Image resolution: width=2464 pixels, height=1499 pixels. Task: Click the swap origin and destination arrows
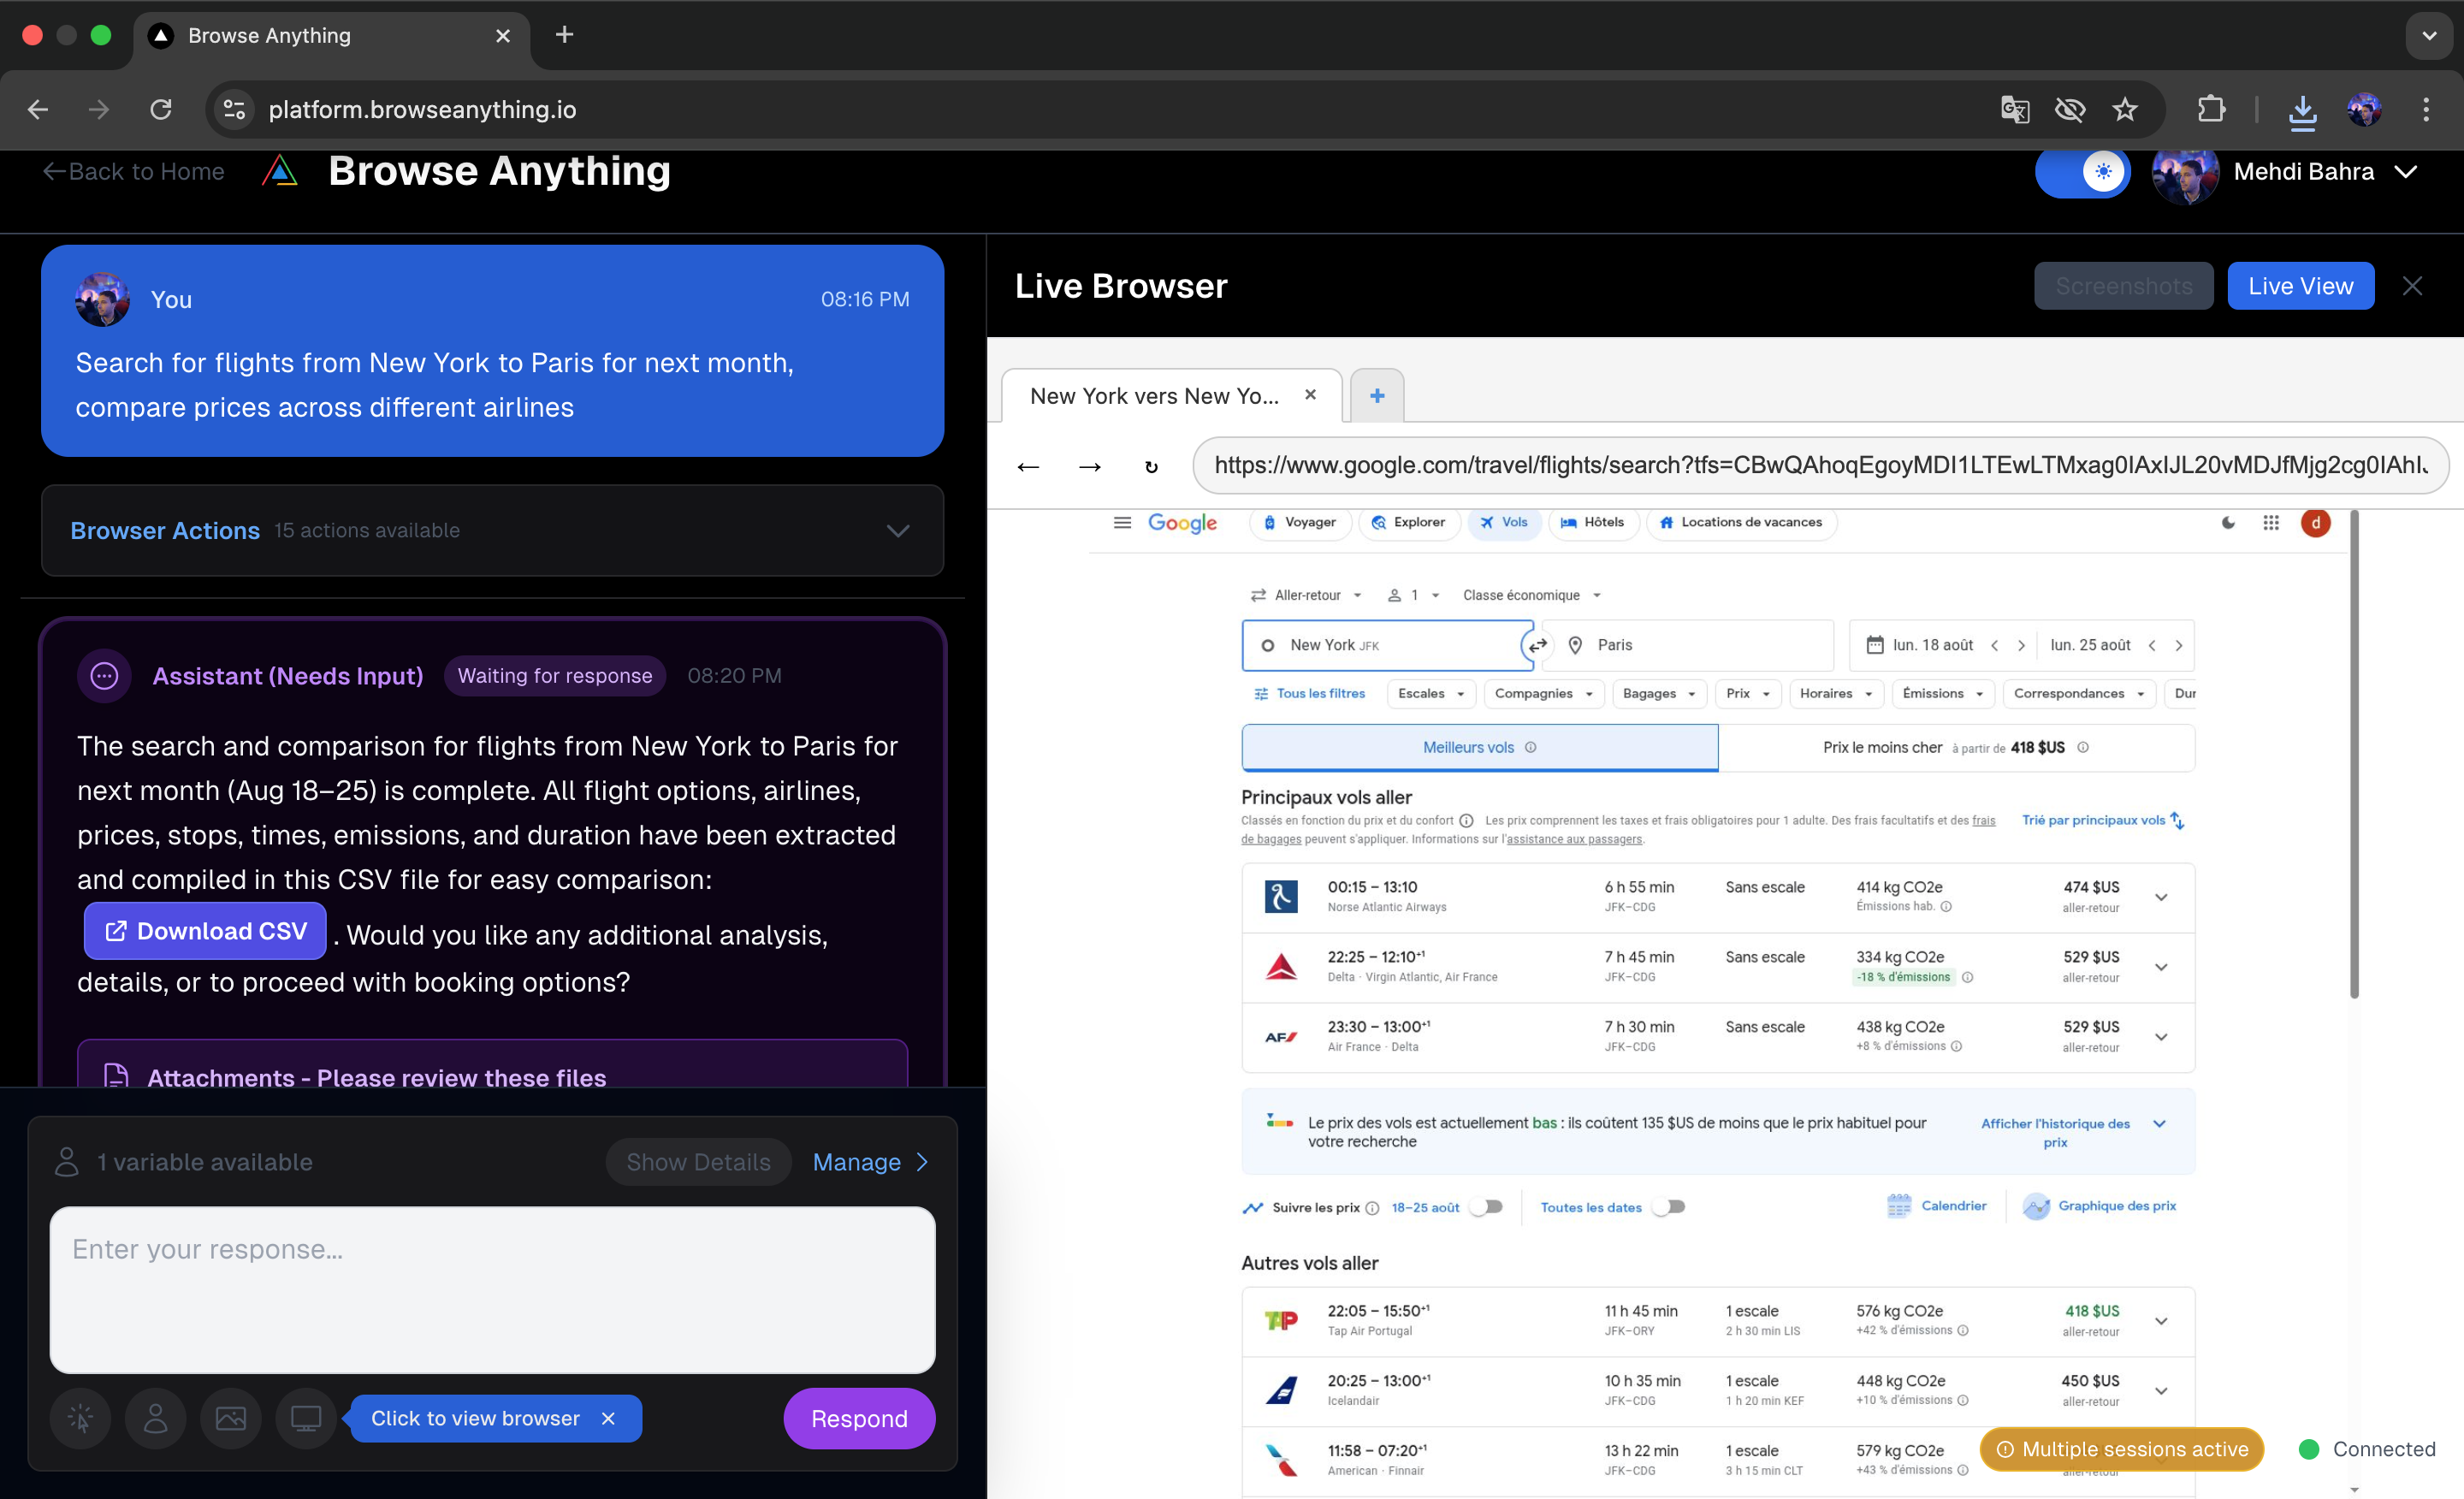click(x=1538, y=645)
